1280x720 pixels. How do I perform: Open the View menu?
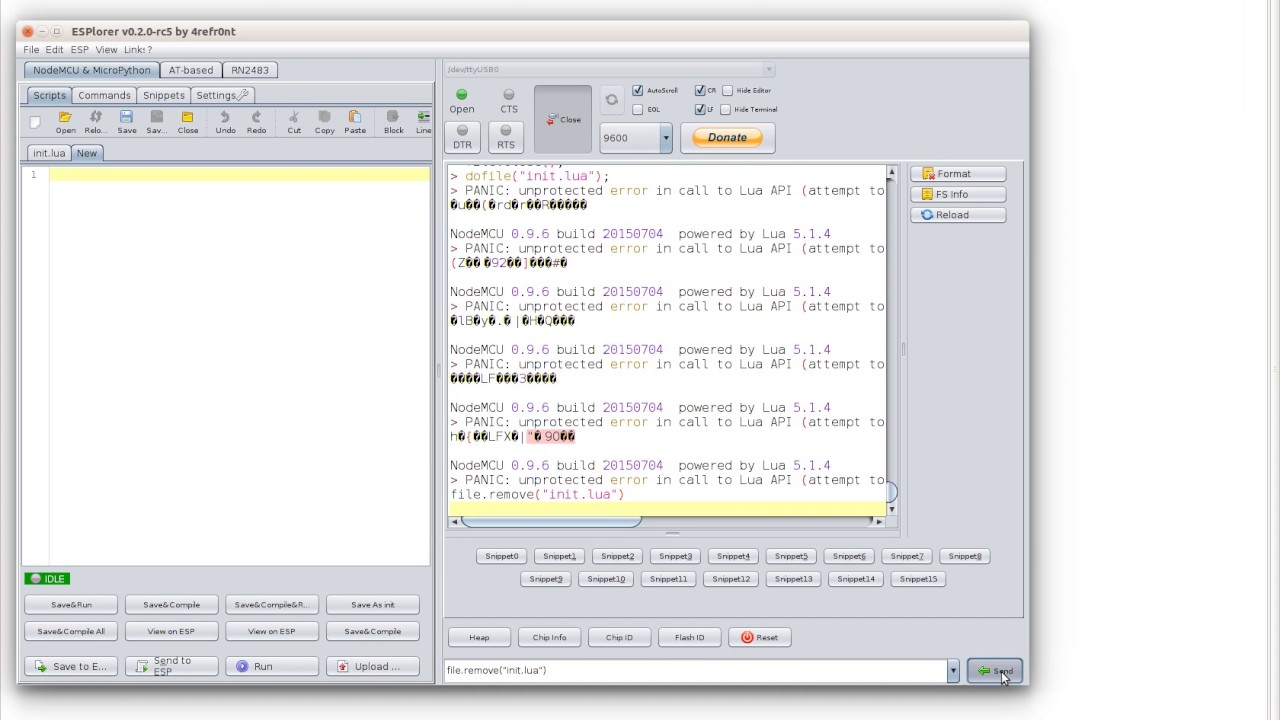(x=106, y=49)
